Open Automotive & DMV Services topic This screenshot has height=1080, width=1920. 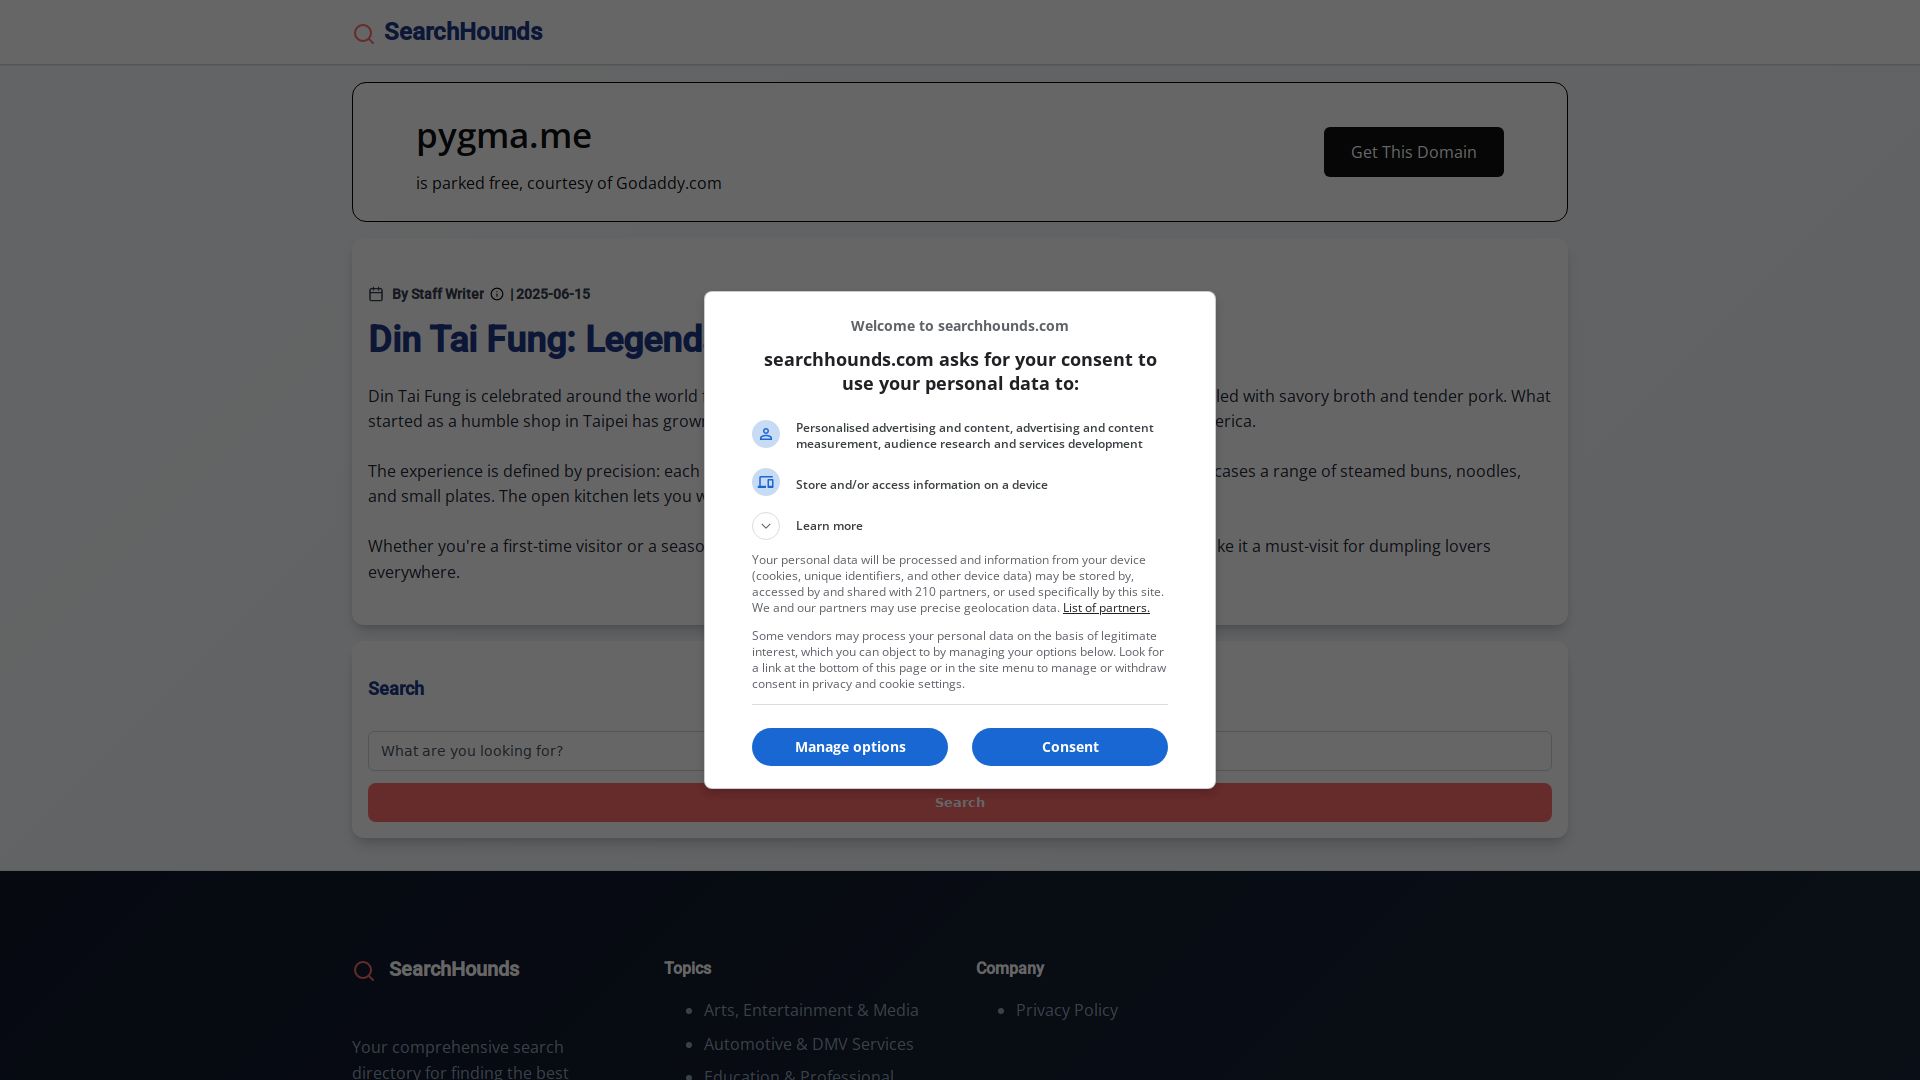(x=809, y=1044)
